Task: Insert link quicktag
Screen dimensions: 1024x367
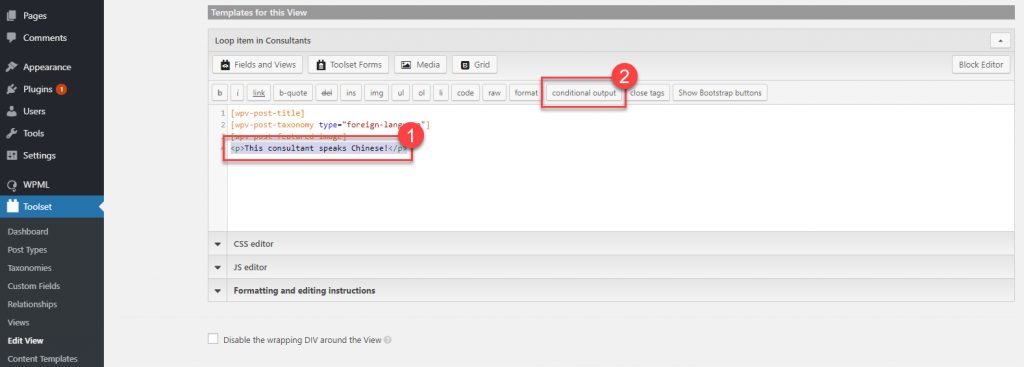Action: tap(259, 93)
